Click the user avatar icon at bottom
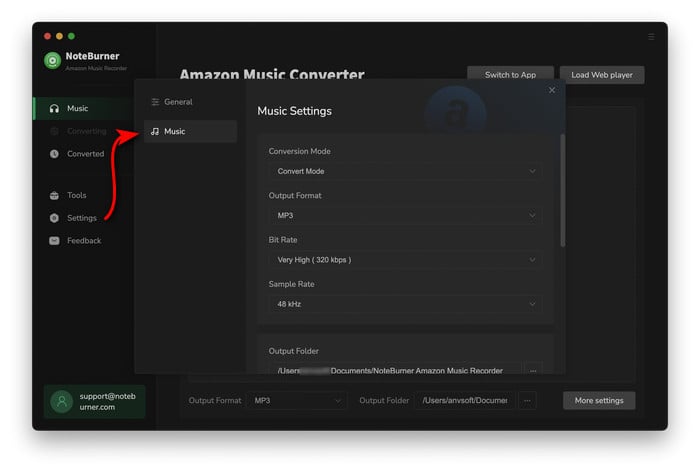 click(61, 401)
